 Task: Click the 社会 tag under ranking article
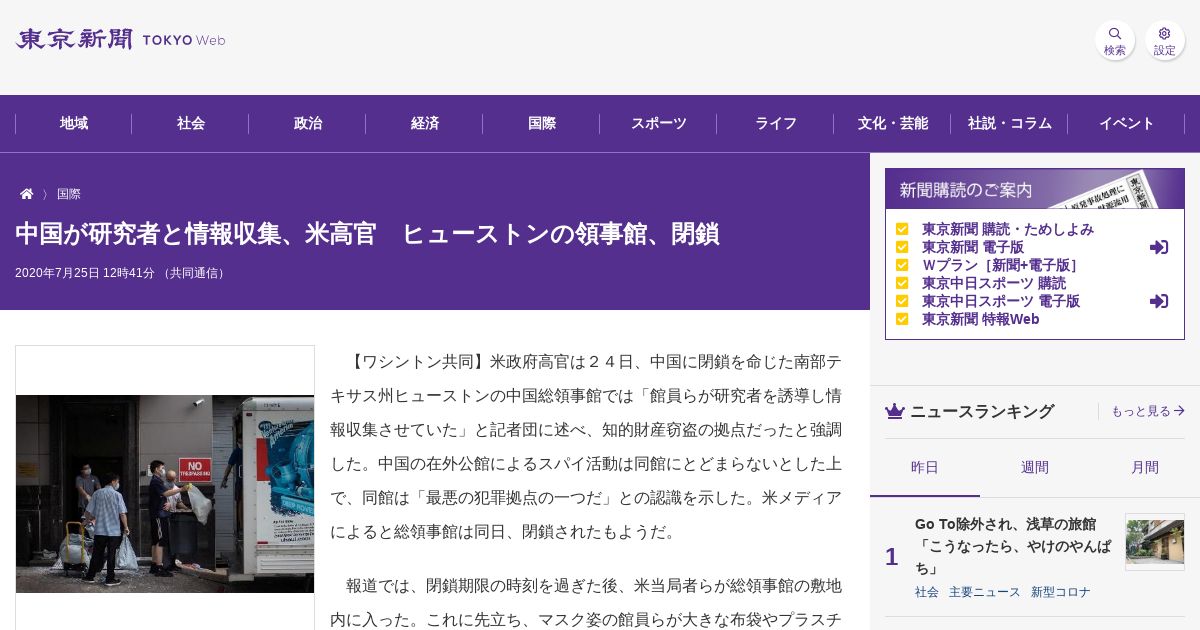(x=927, y=592)
